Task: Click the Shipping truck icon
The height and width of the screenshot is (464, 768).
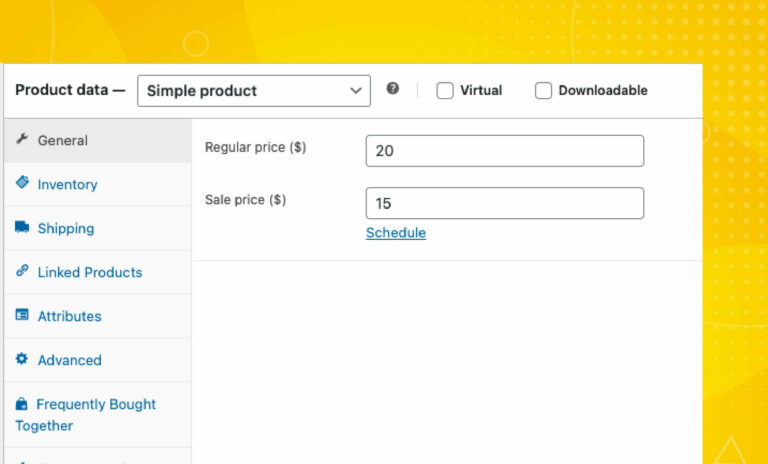Action: click(x=22, y=228)
